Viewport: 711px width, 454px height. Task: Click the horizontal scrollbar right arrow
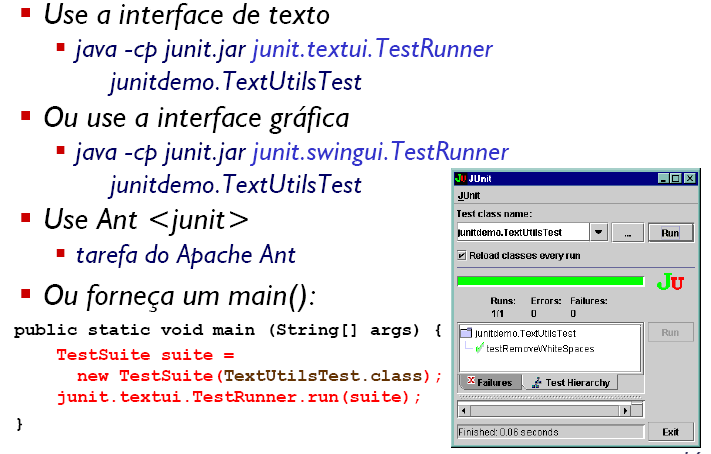coord(625,411)
